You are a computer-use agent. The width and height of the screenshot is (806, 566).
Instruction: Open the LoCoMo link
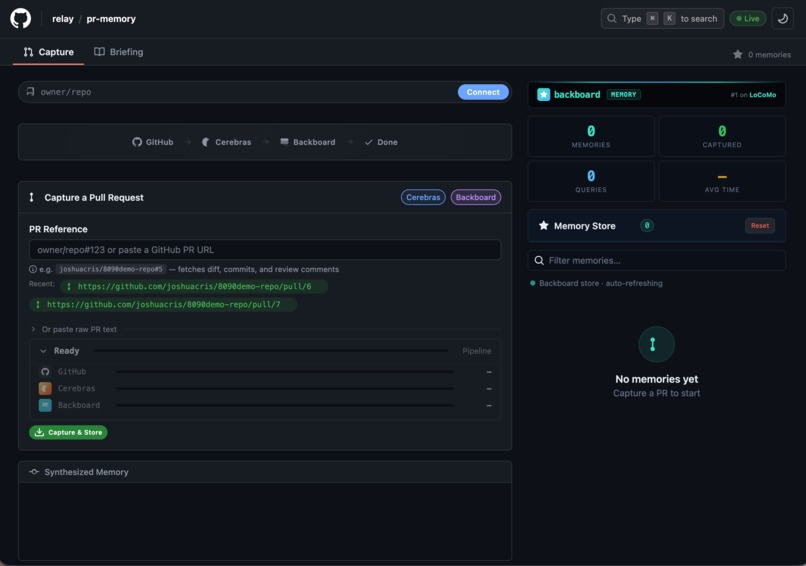[762, 95]
